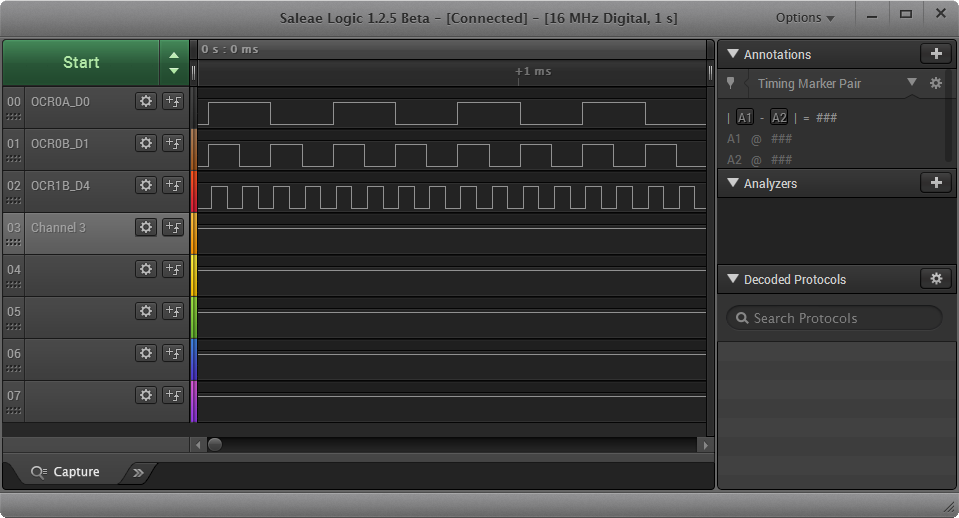Place timing marker A1
The width and height of the screenshot is (959, 518).
coord(744,117)
